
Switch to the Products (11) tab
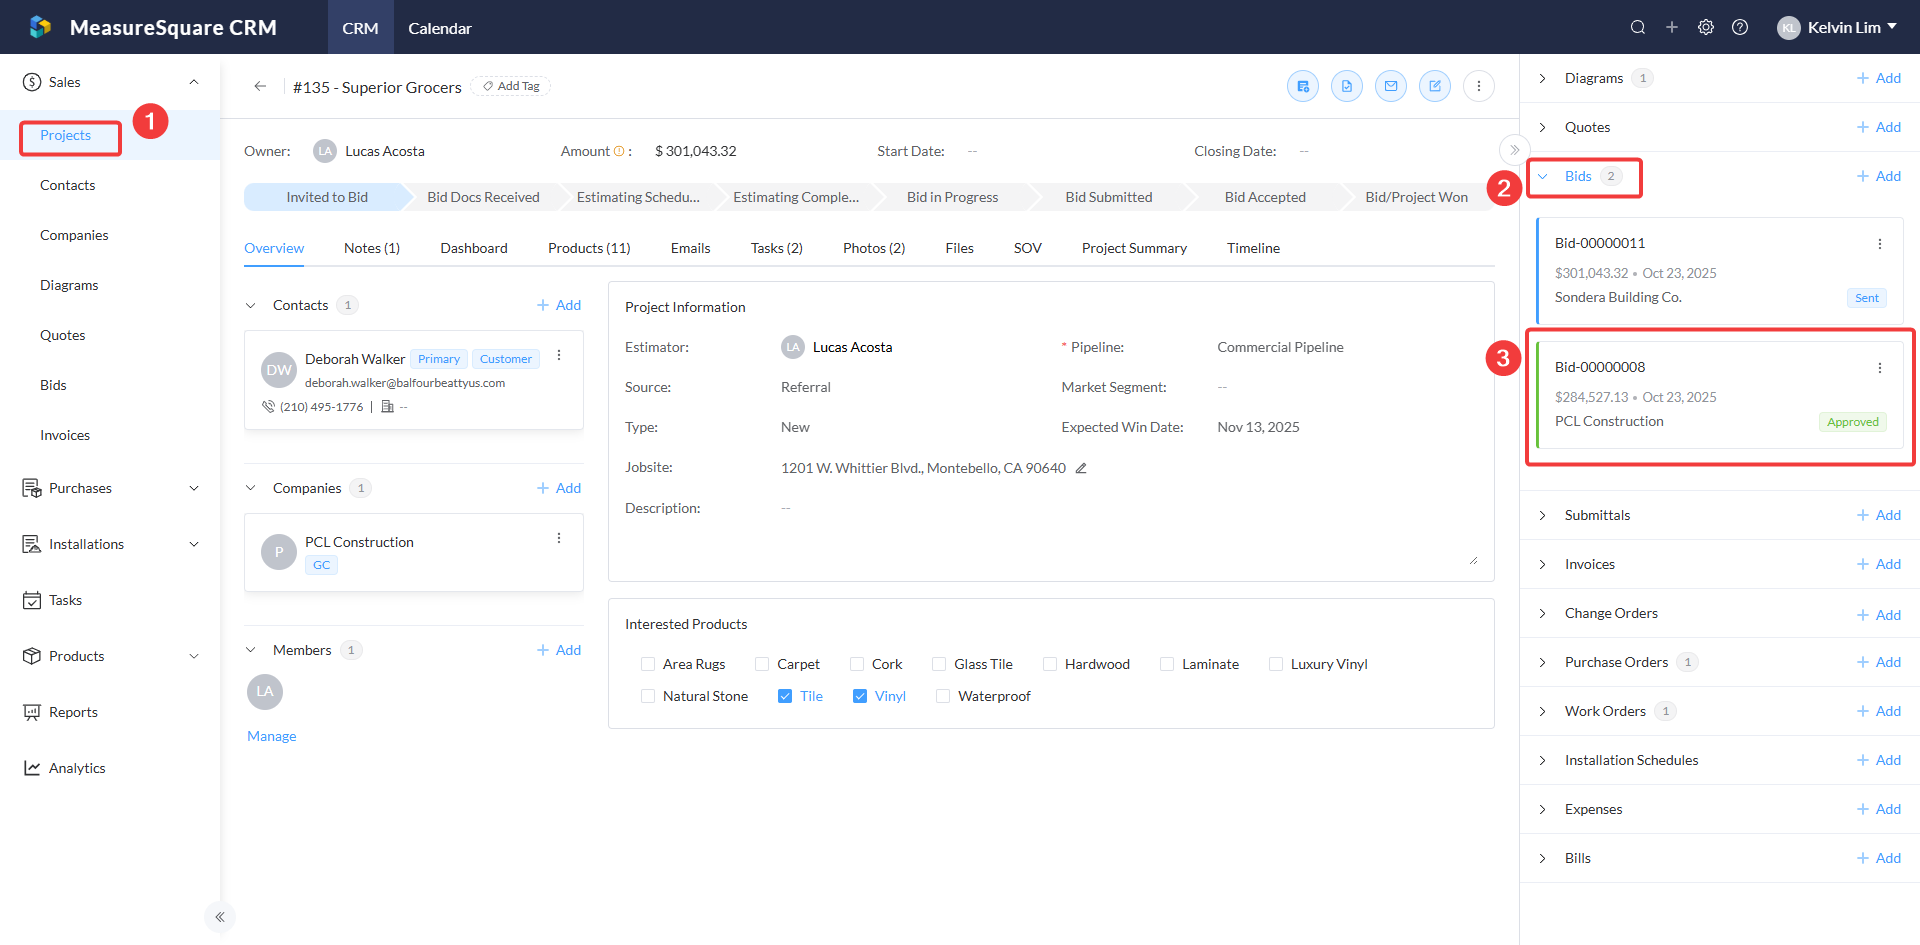(589, 248)
